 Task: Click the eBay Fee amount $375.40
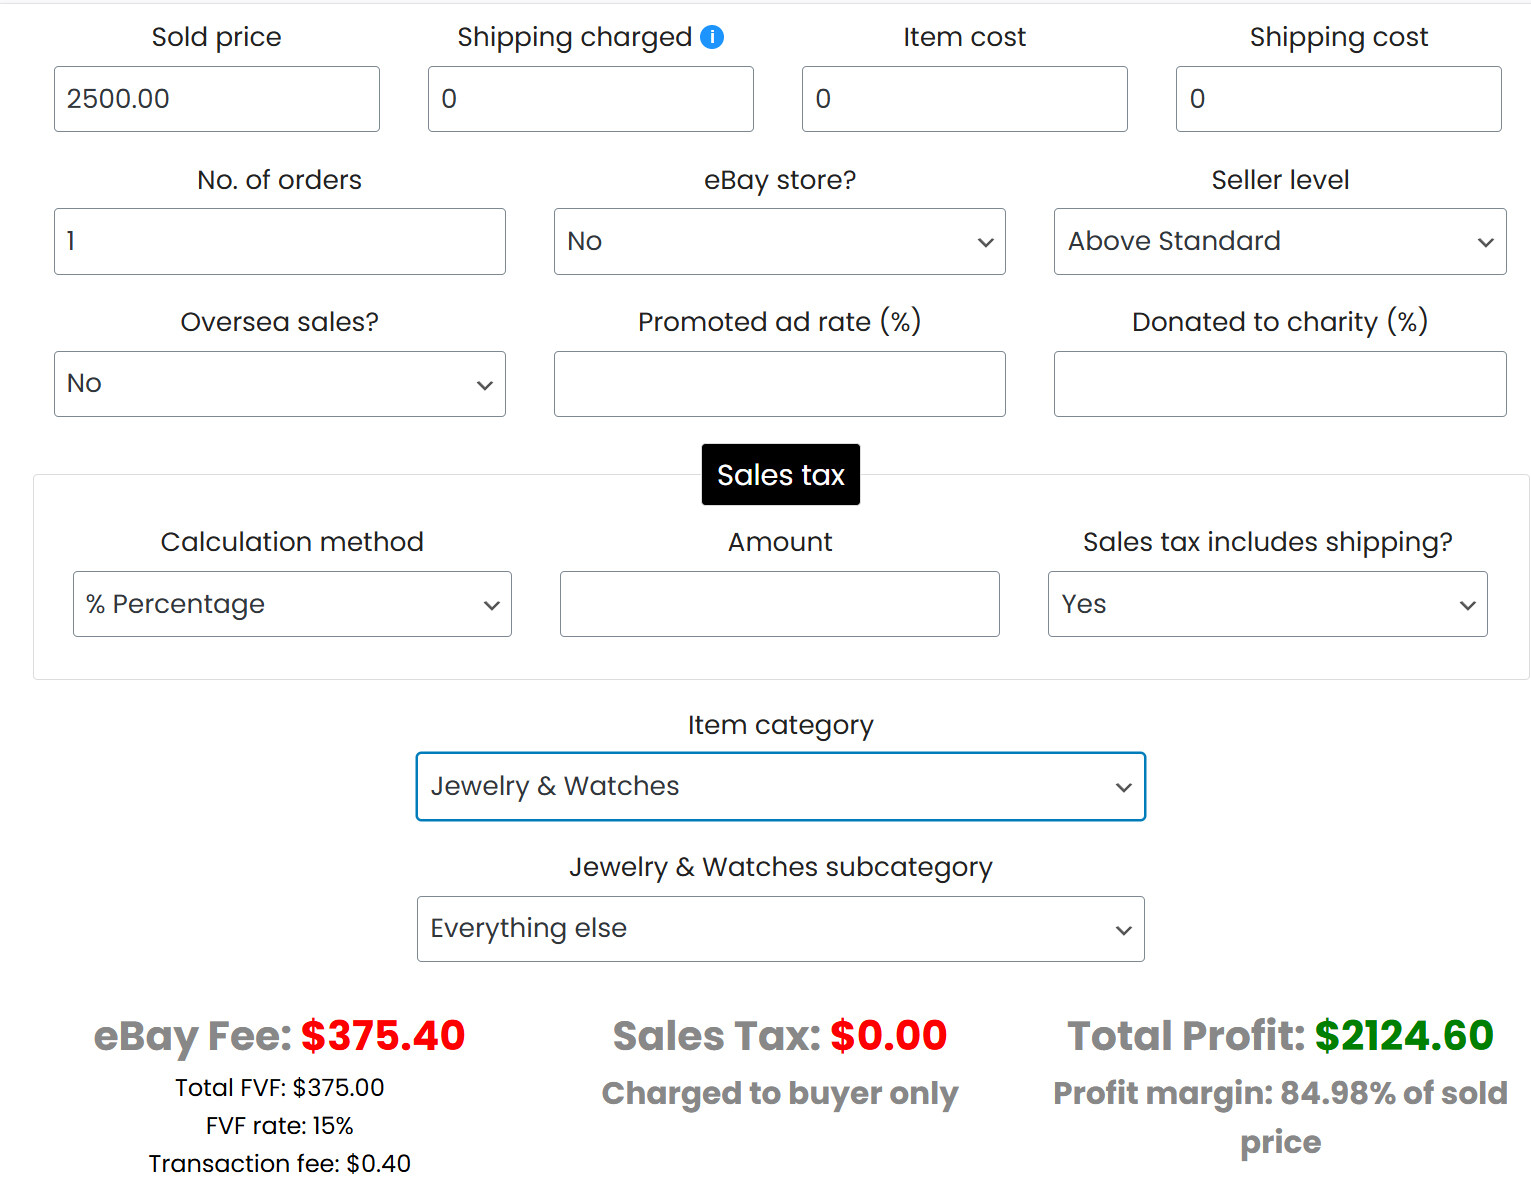coord(383,1036)
